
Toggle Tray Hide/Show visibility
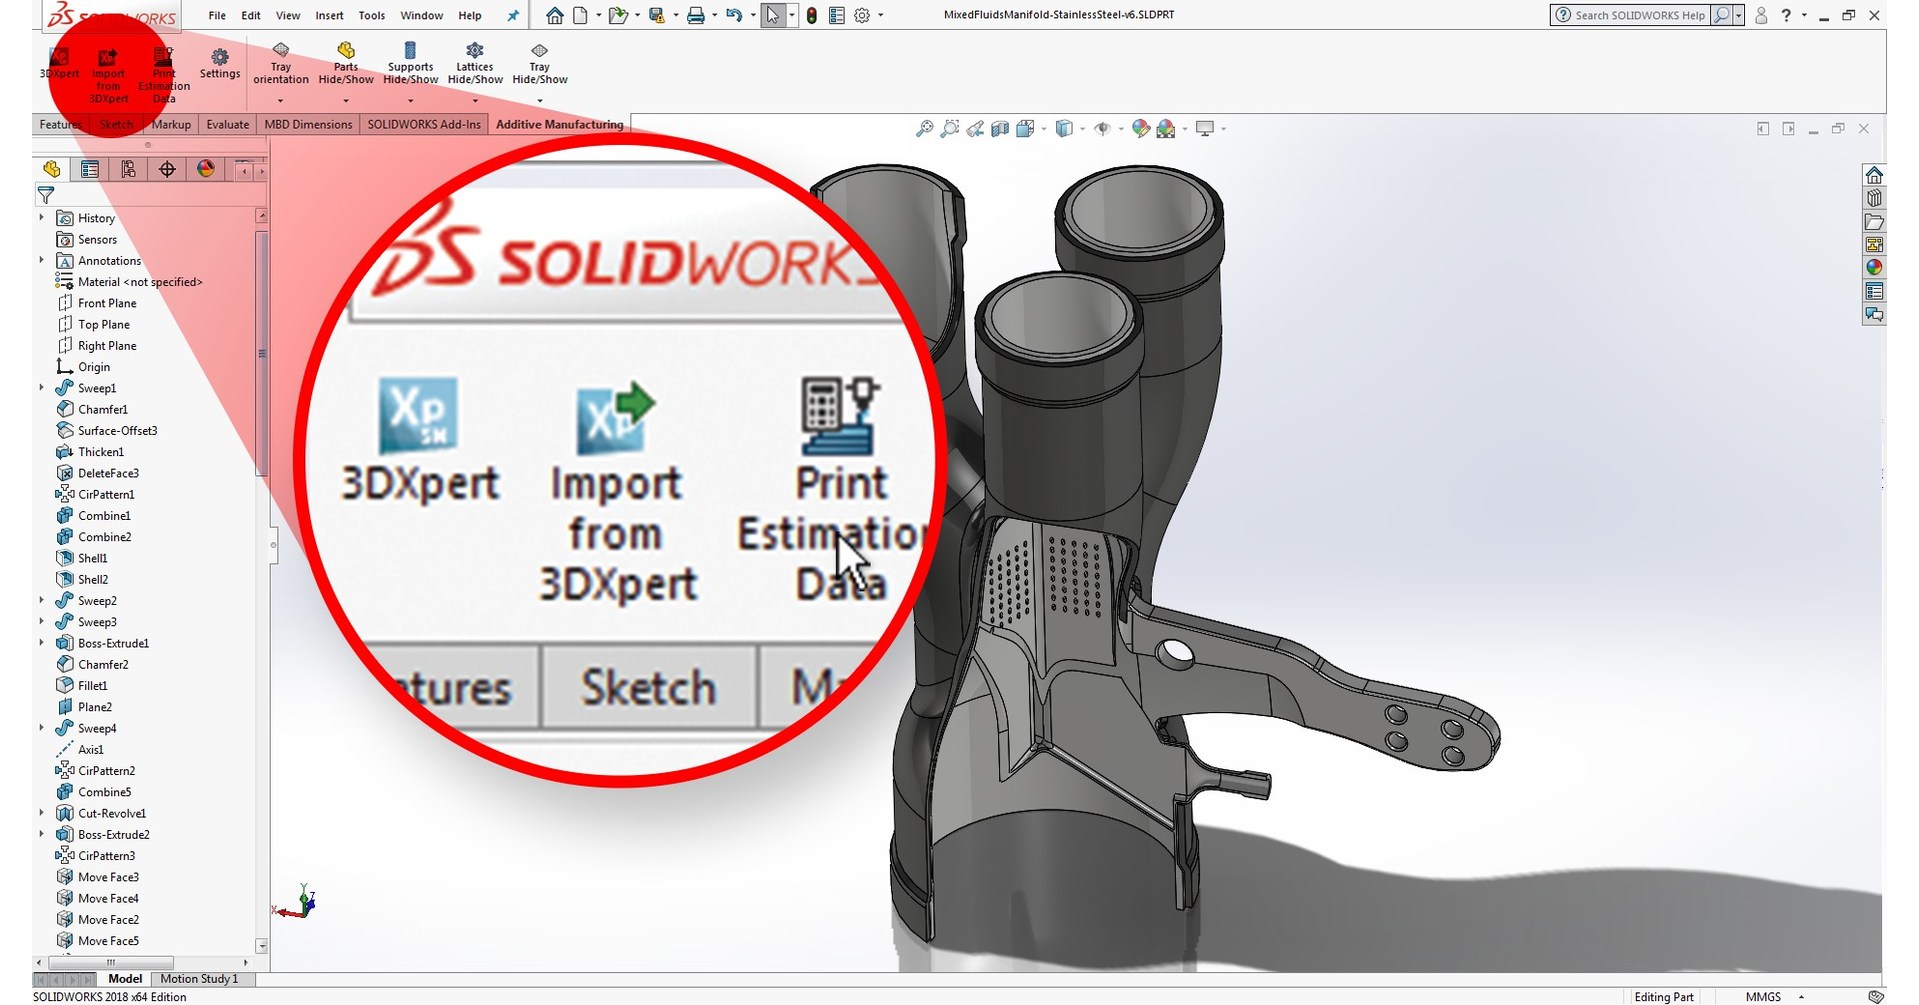[x=539, y=62]
